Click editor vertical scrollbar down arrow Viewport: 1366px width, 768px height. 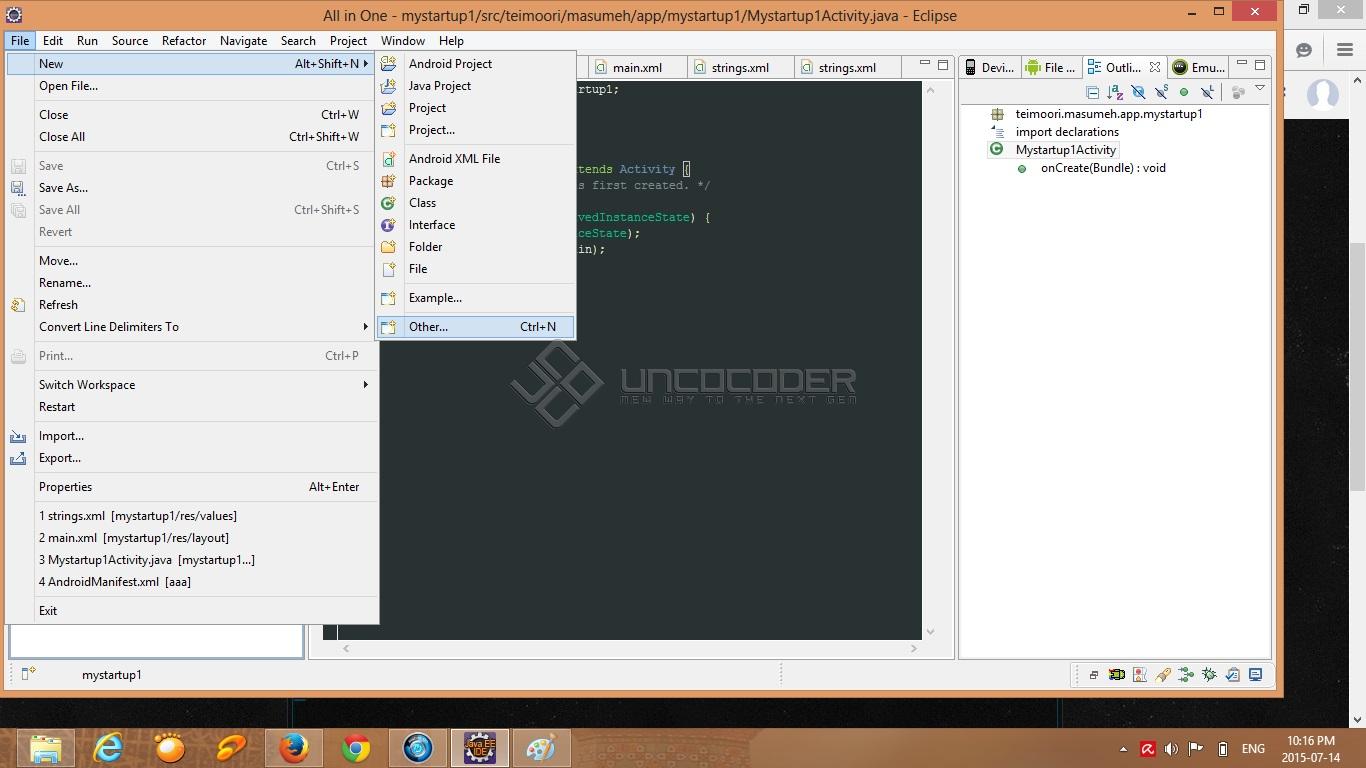(931, 631)
